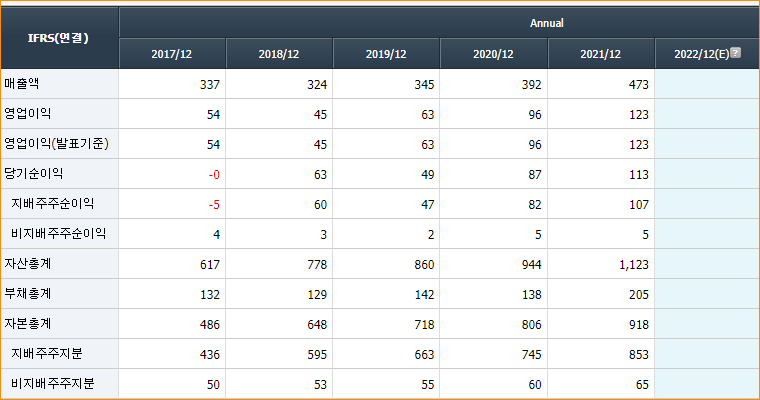The width and height of the screenshot is (760, 400).
Task: Select the 부채총계 row label
Action: pos(28,294)
